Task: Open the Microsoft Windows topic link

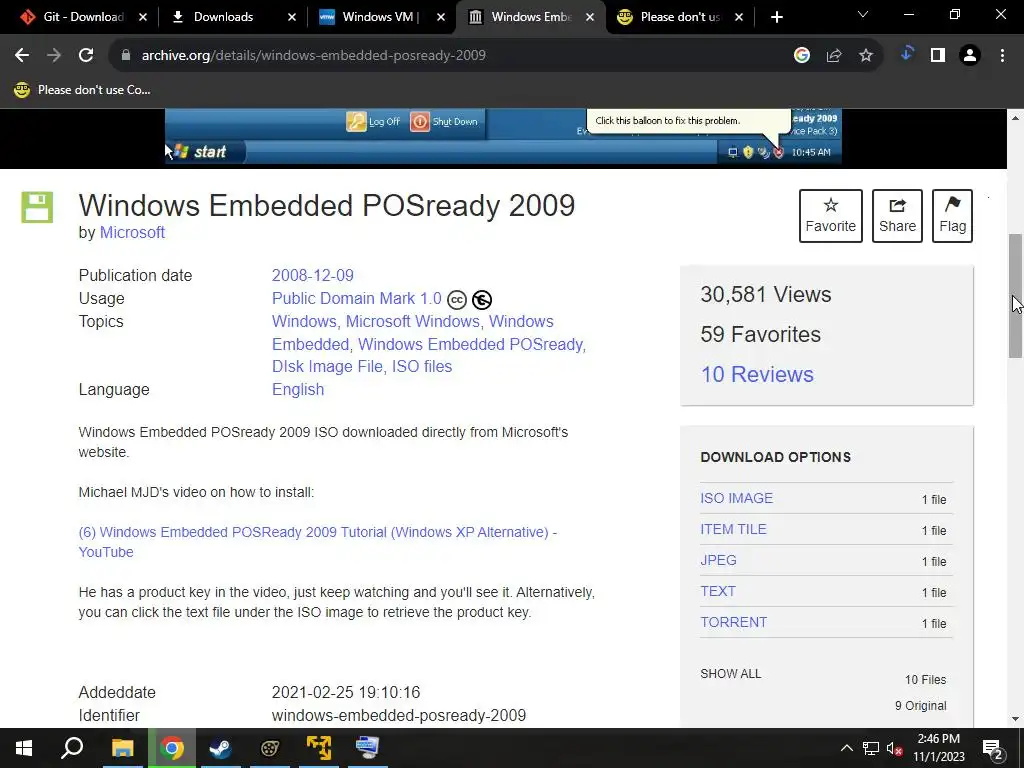Action: pyautogui.click(x=413, y=321)
